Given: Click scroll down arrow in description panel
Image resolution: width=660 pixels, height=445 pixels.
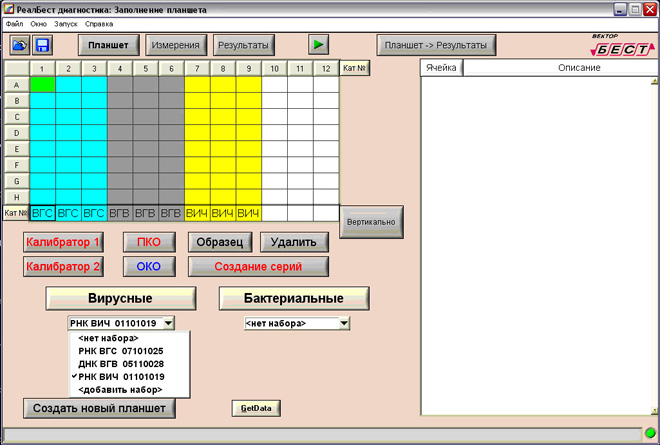Looking at the screenshot, I should 654,411.
